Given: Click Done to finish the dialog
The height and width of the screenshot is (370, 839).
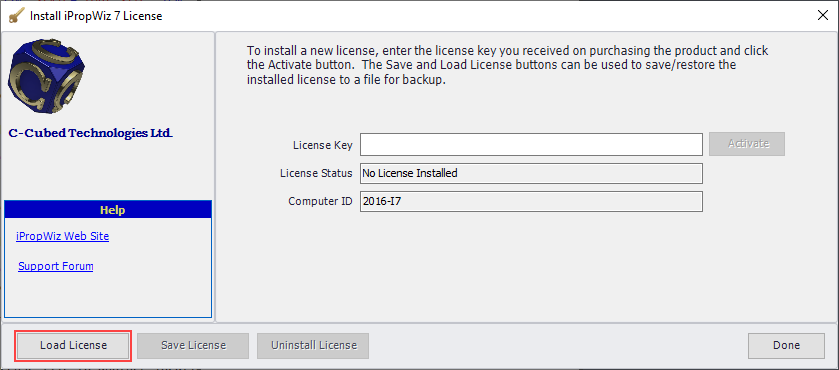Looking at the screenshot, I should (787, 345).
